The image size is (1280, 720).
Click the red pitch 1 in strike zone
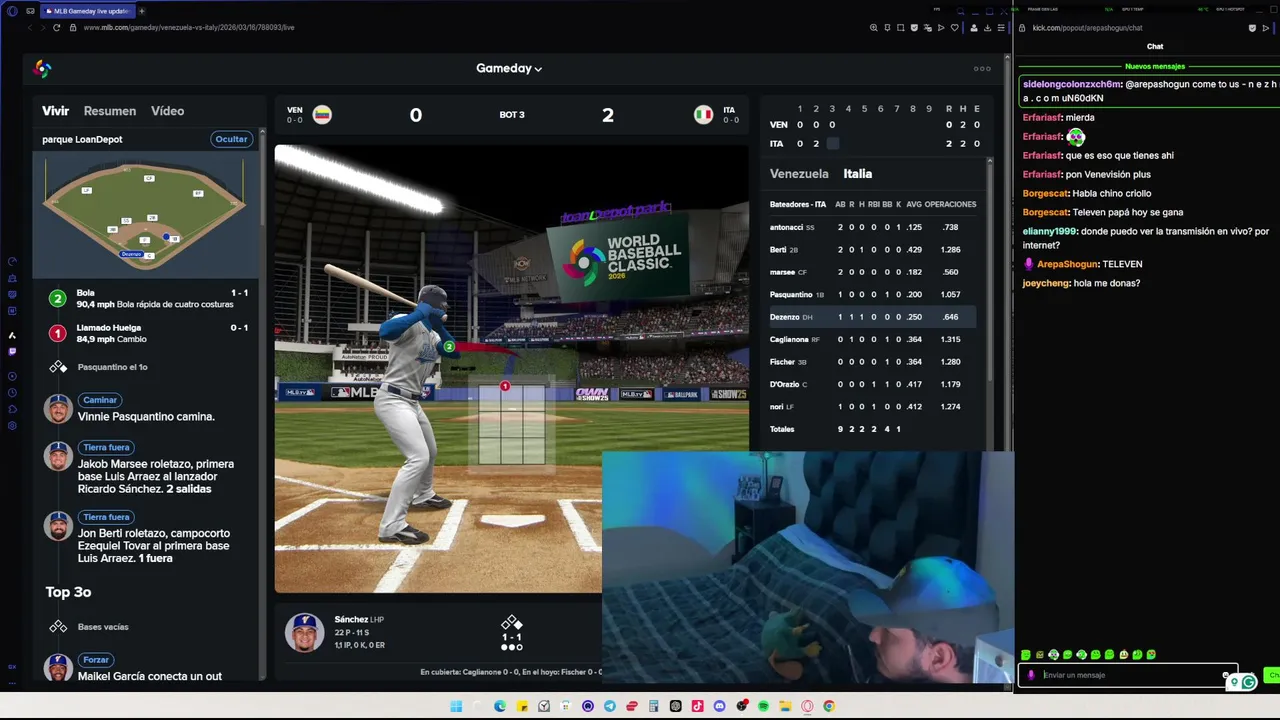point(505,386)
